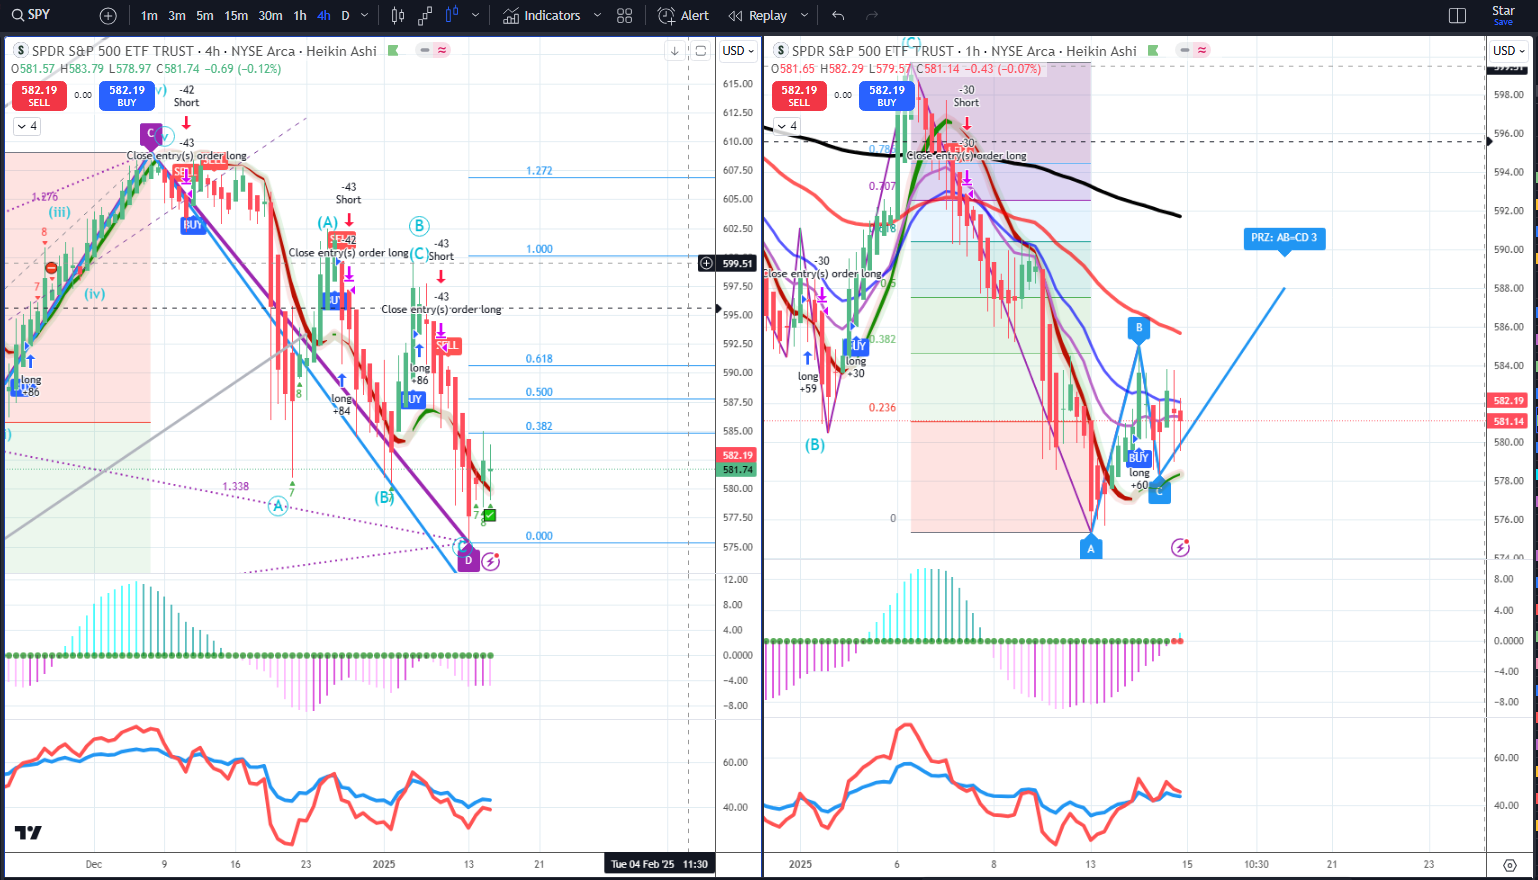Select the blue candles chart style icon

451,16
